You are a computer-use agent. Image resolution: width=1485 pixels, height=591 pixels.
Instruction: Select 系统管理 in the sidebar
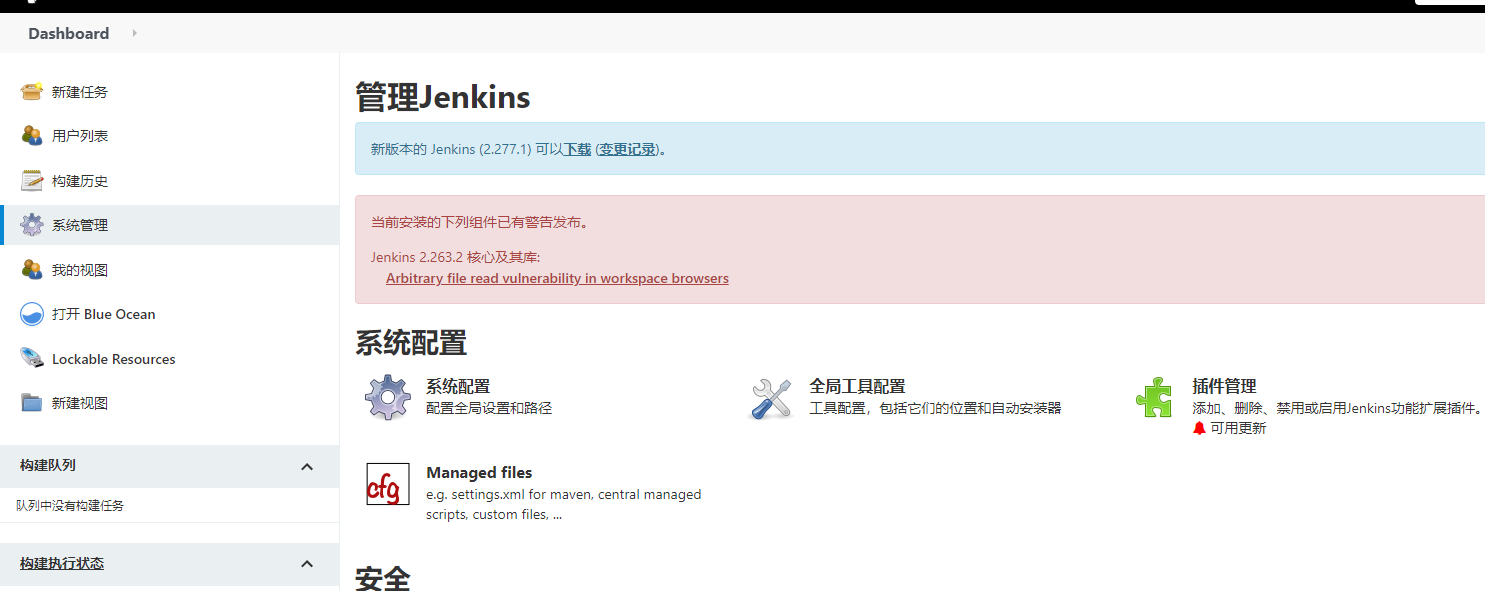coord(80,225)
